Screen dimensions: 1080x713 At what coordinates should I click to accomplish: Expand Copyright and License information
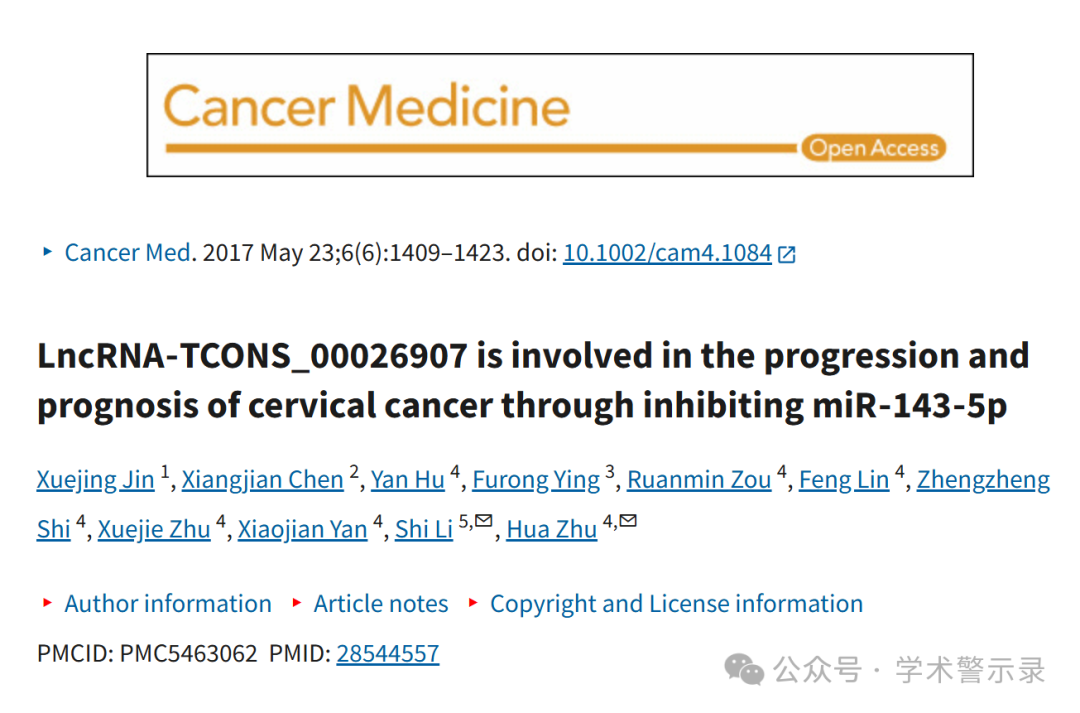click(x=676, y=603)
